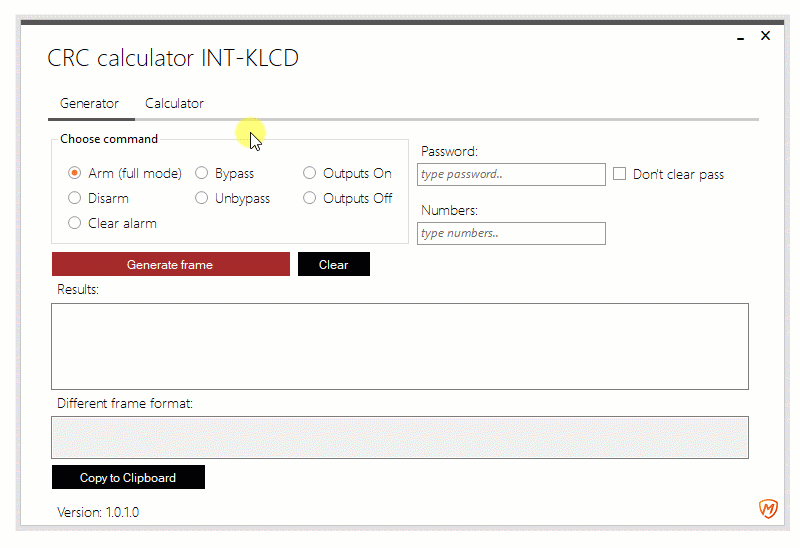800x548 pixels.
Task: Click into the Password input field
Action: pyautogui.click(x=511, y=174)
